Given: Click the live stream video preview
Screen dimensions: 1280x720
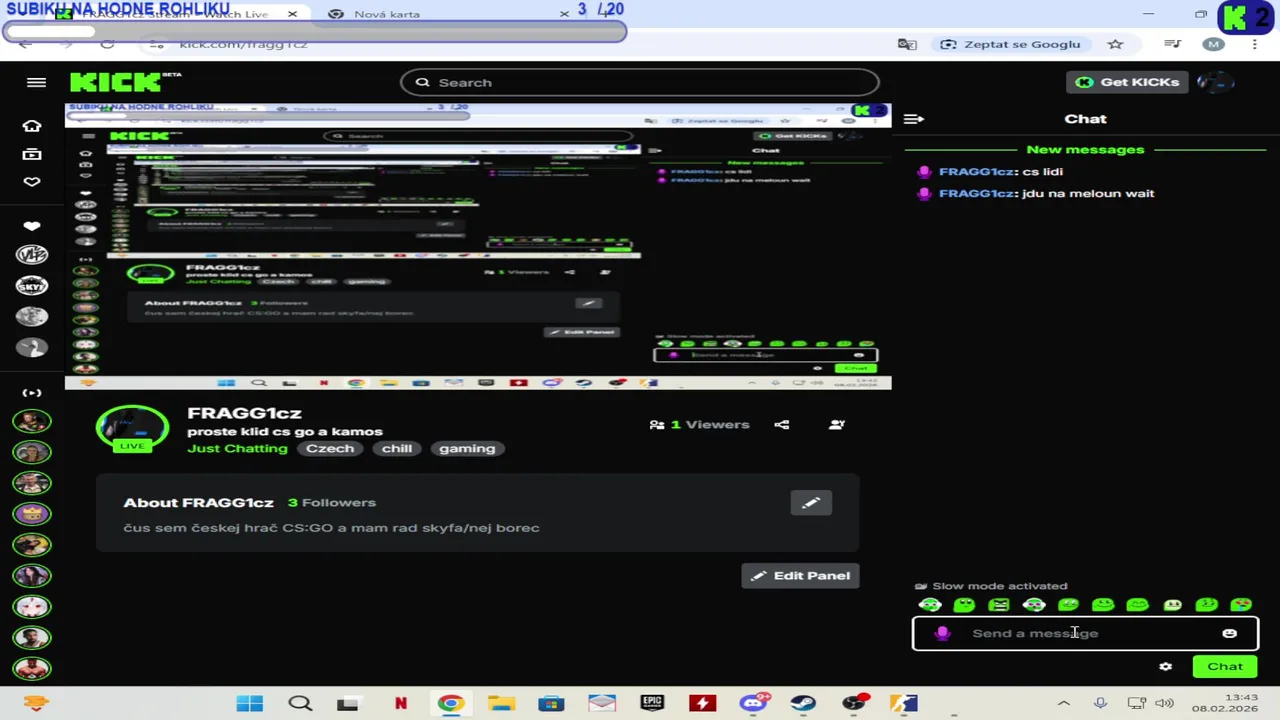Looking at the screenshot, I should click(x=478, y=246).
